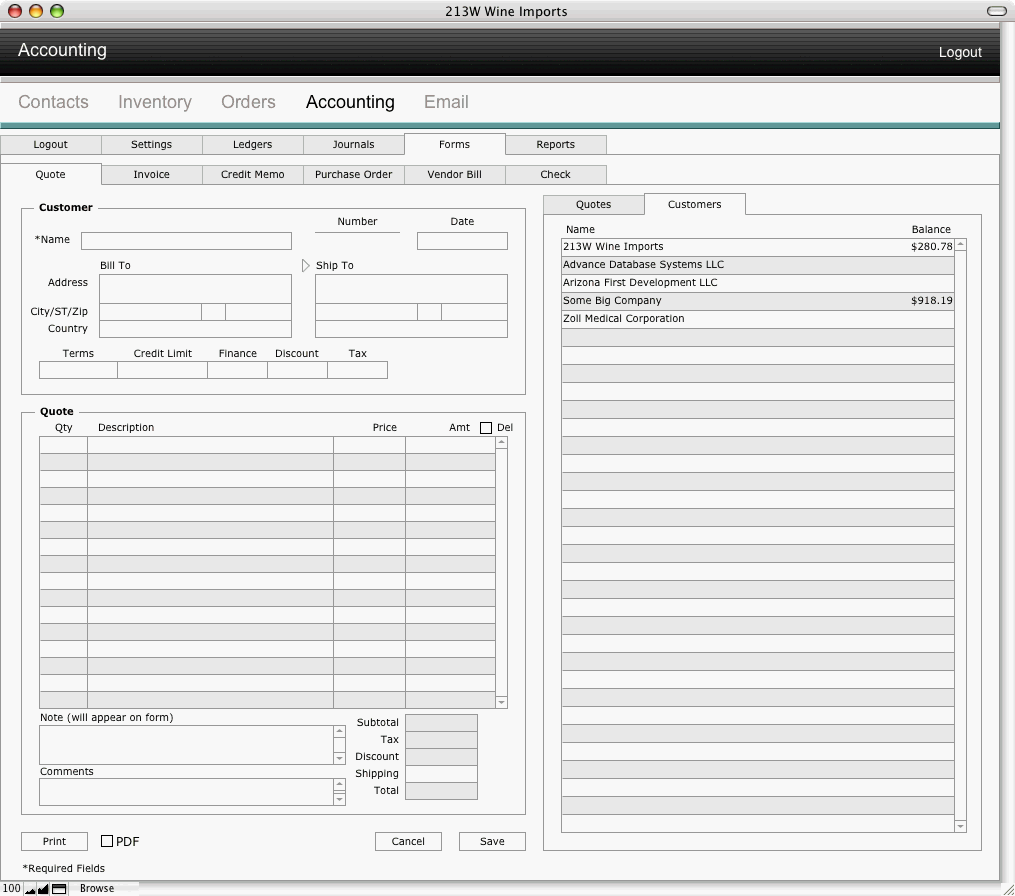Switch to the Quotes list tab
Image resolution: width=1015 pixels, height=896 pixels.
click(x=594, y=204)
